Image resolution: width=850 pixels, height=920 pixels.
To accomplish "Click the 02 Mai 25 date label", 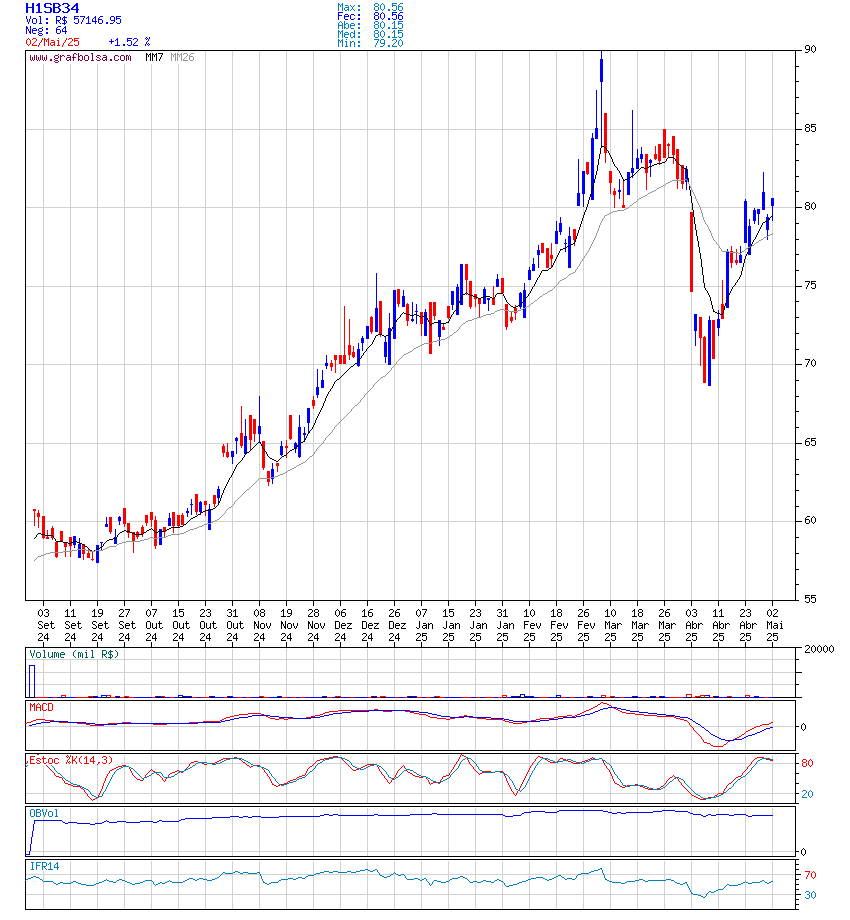I will coord(773,625).
